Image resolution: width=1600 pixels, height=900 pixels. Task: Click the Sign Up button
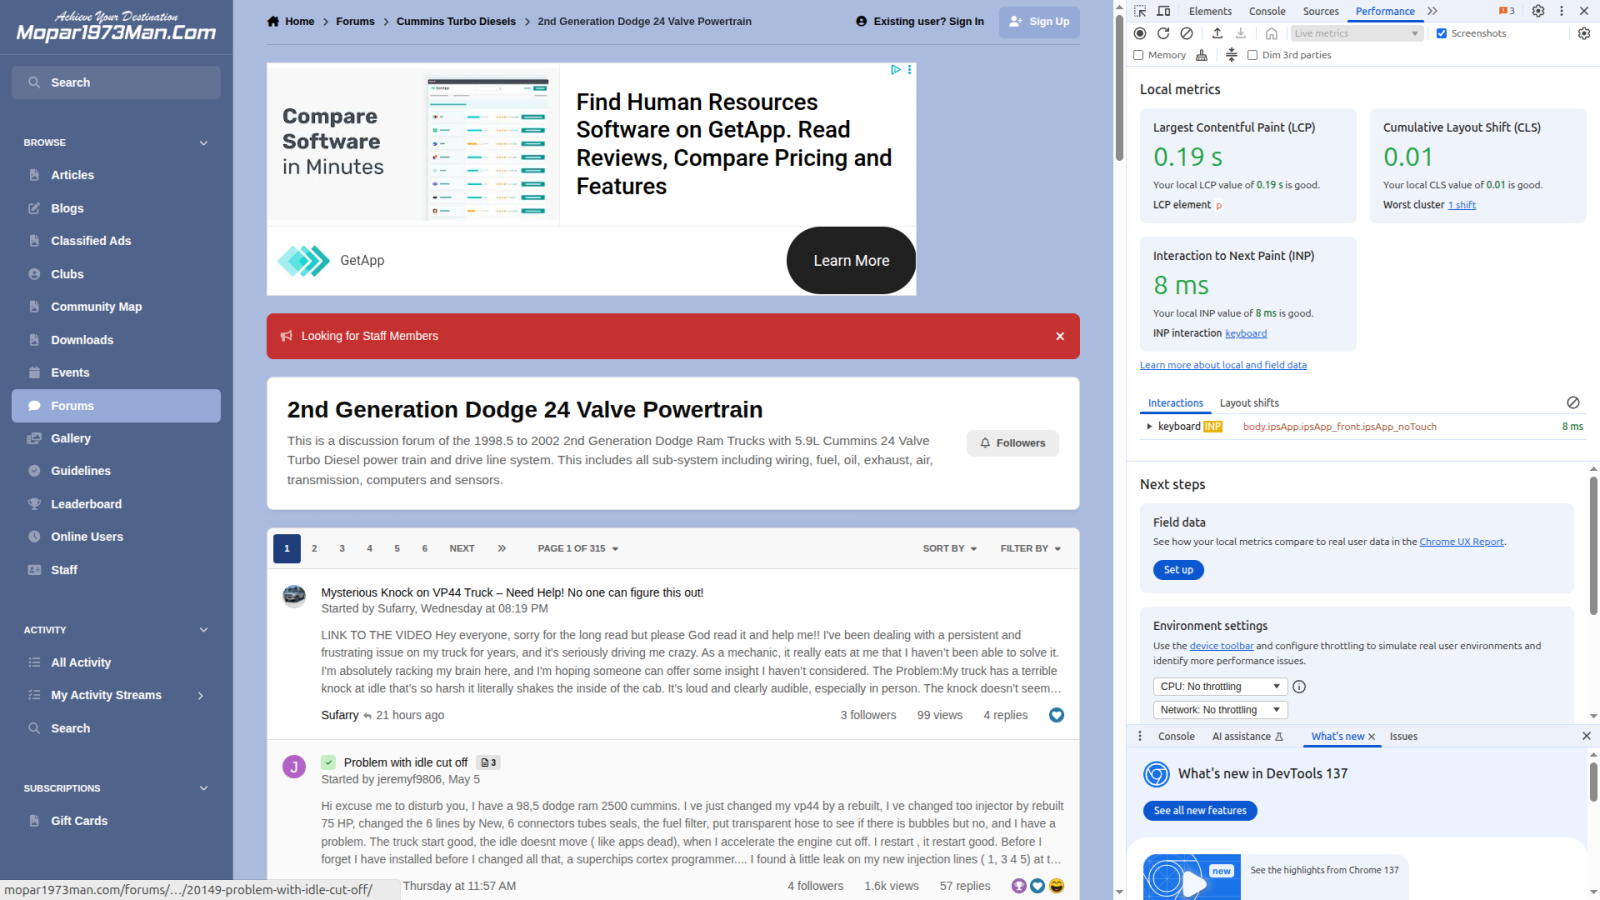coord(1039,21)
